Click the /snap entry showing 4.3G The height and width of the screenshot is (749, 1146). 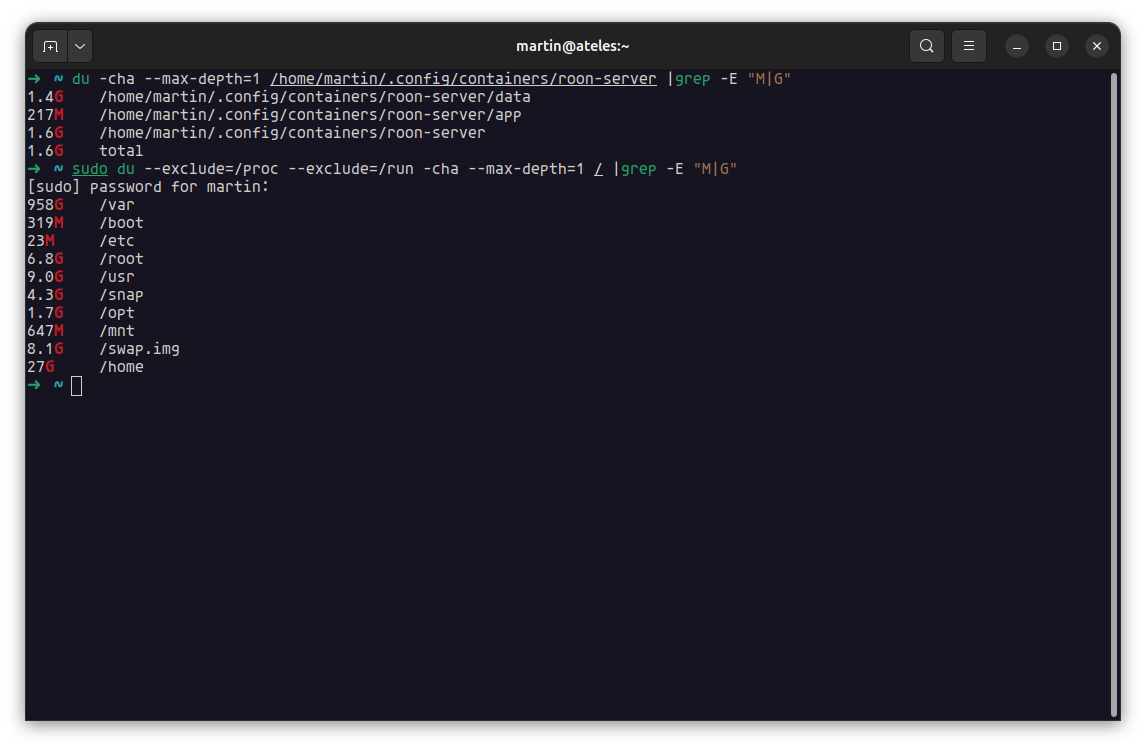pyautogui.click(x=121, y=295)
